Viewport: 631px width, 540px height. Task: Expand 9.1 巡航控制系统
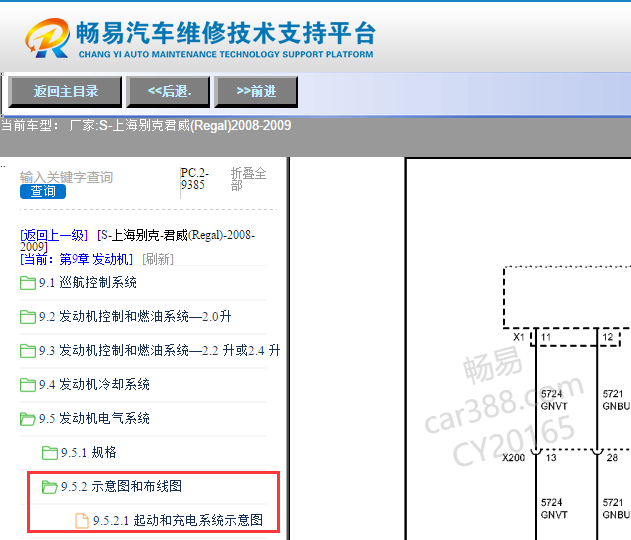[x=88, y=282]
